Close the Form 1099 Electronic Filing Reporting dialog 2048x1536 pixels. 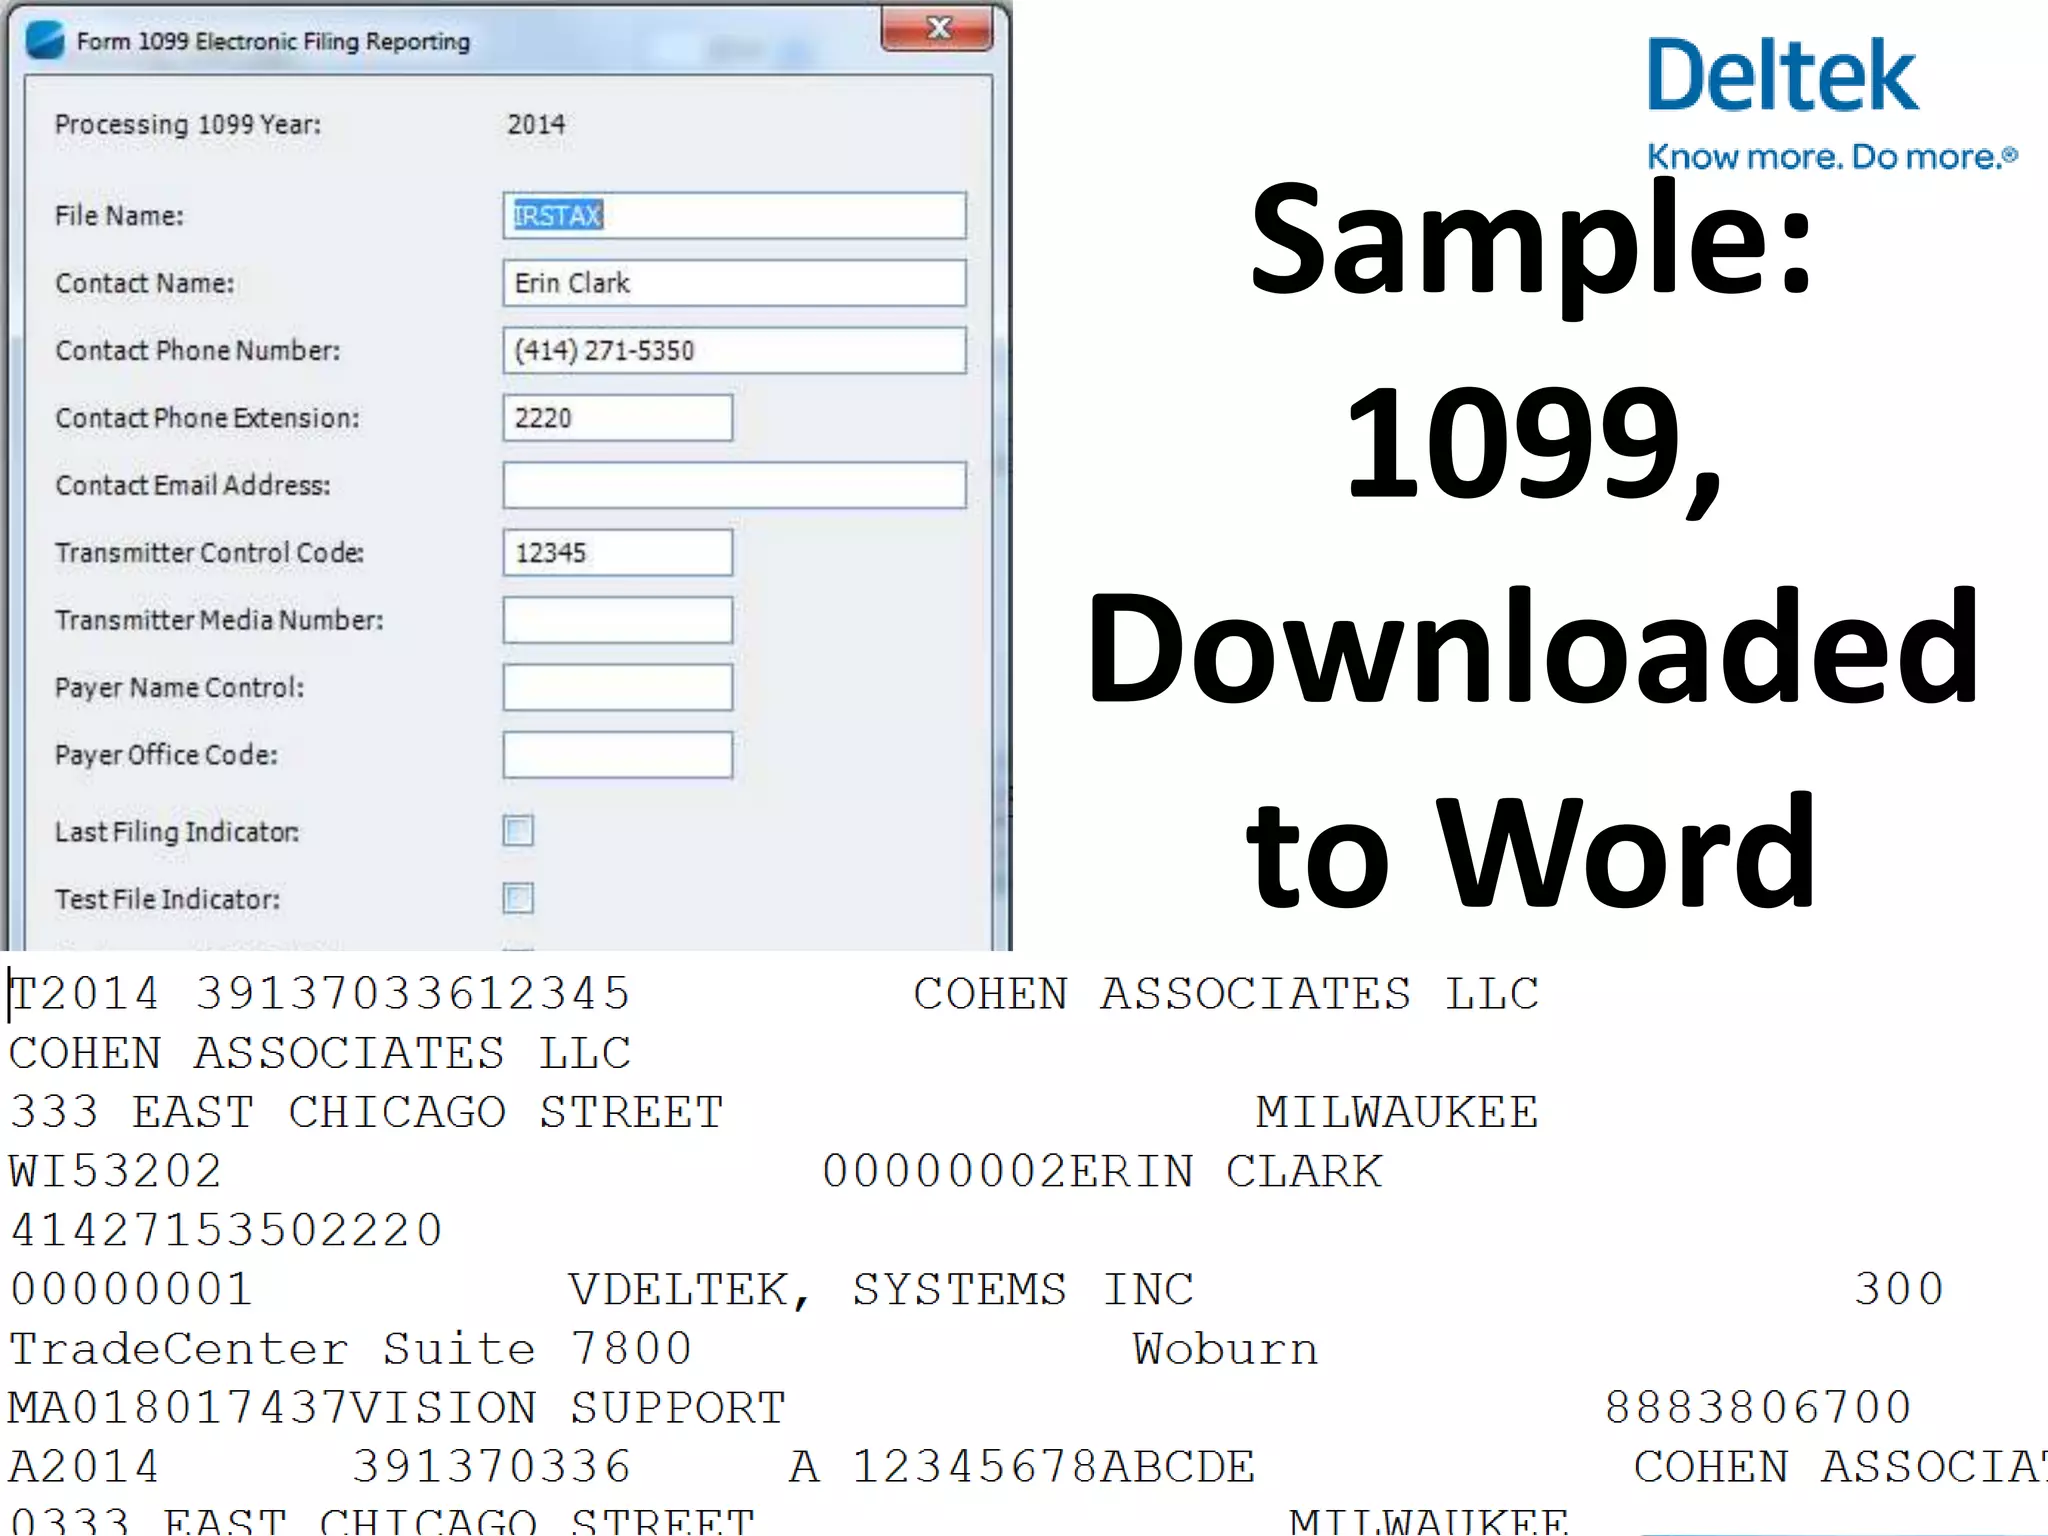coord(937,28)
